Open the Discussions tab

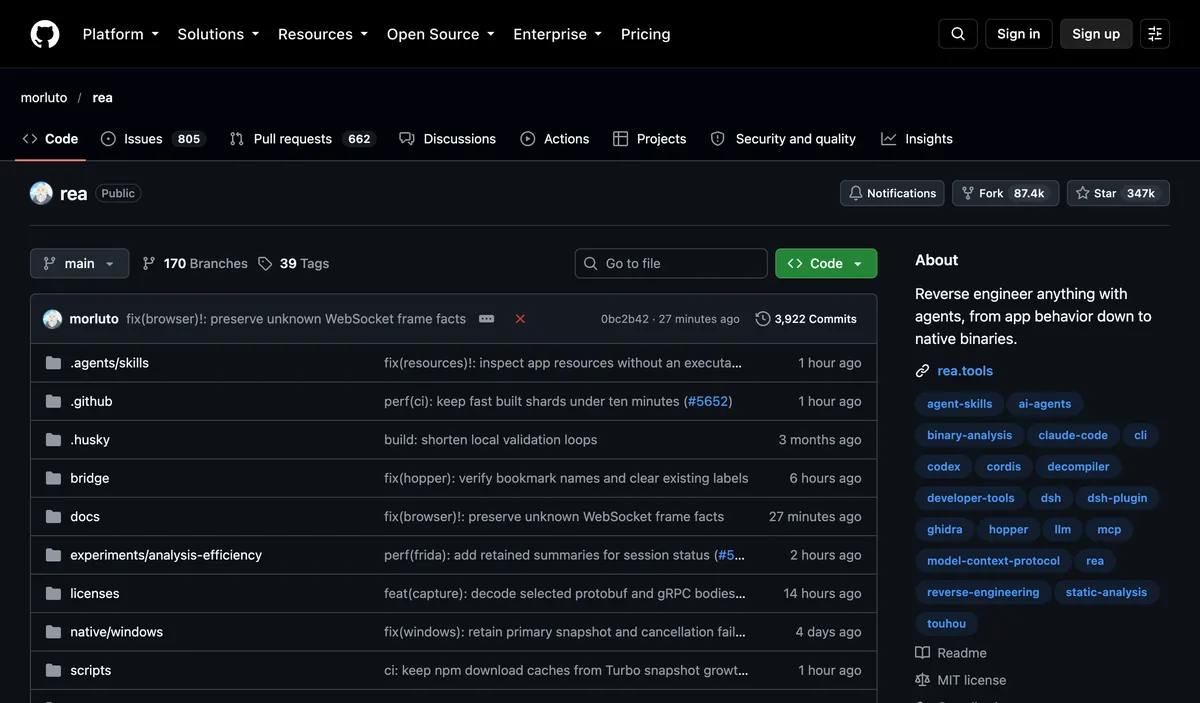coord(447,139)
